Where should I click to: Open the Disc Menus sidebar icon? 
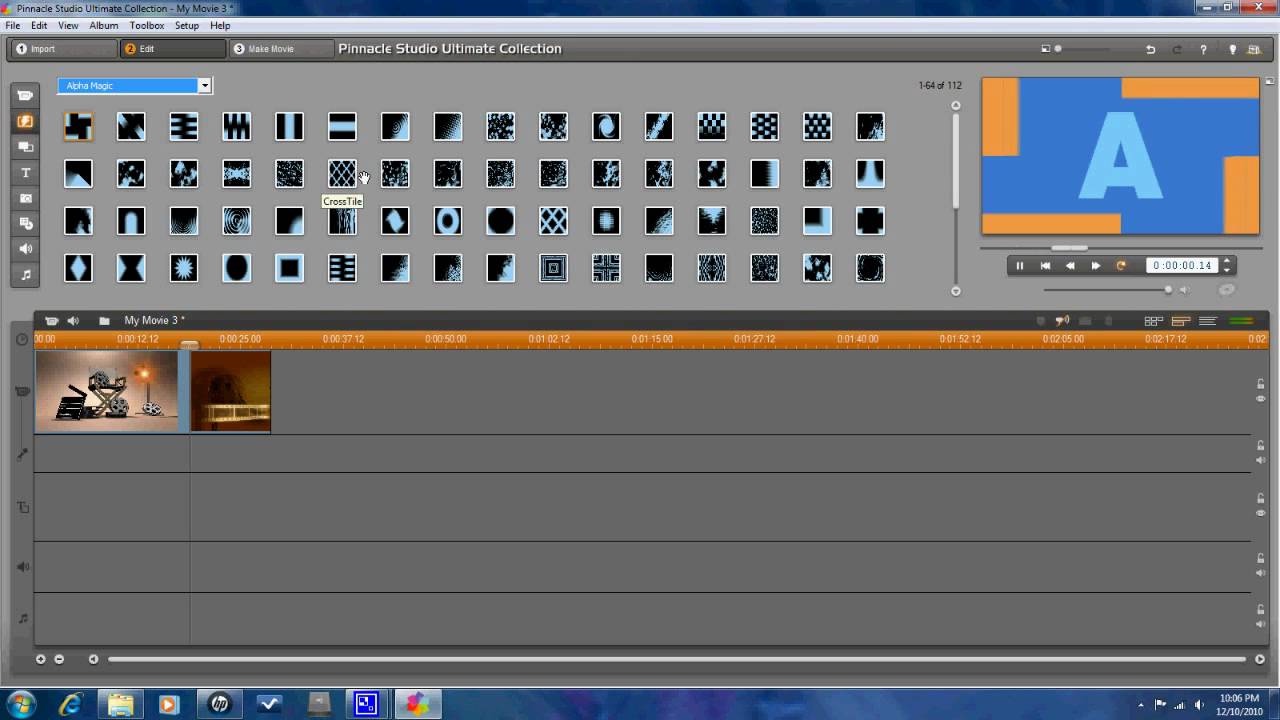(25, 224)
